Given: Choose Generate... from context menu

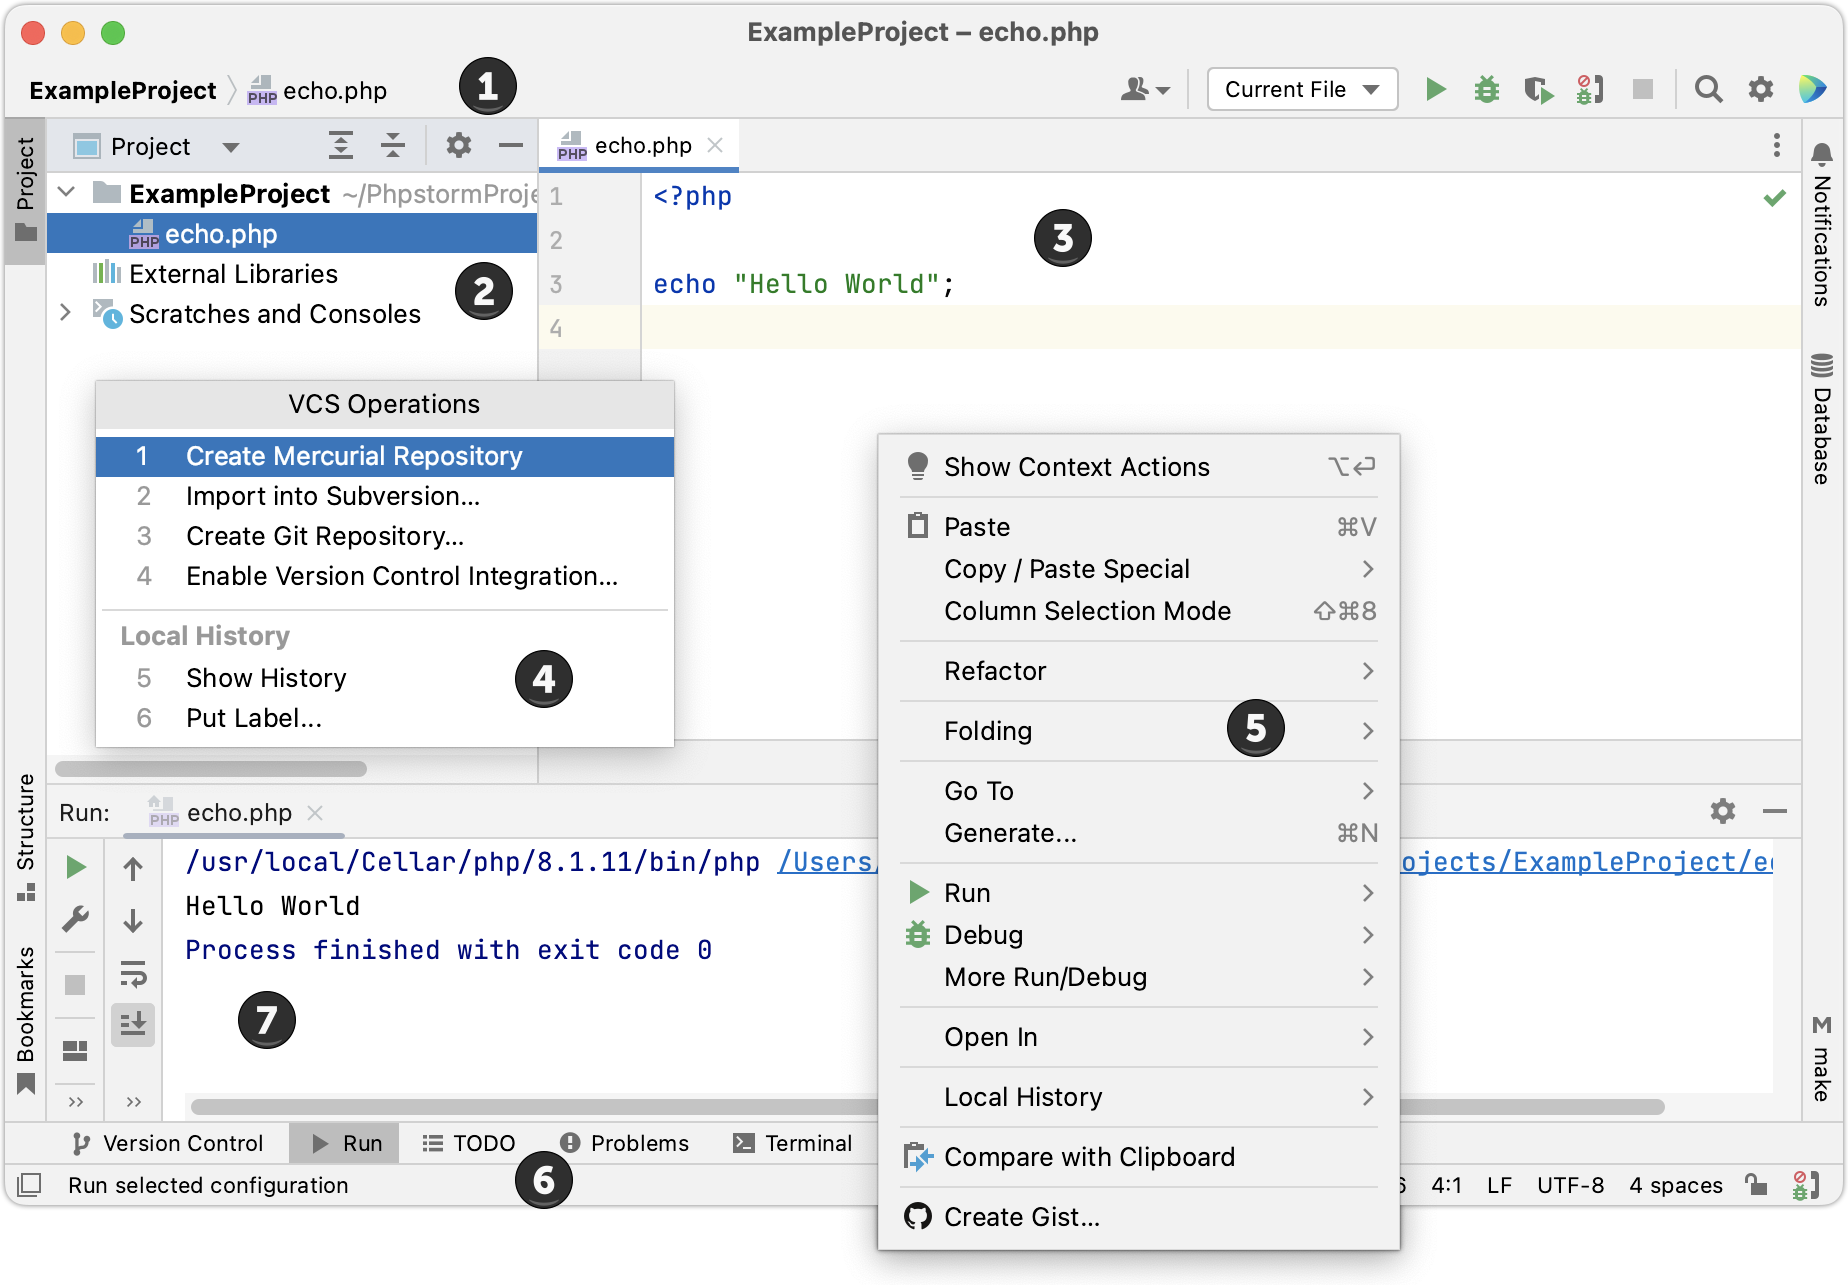Looking at the screenshot, I should point(1138,833).
